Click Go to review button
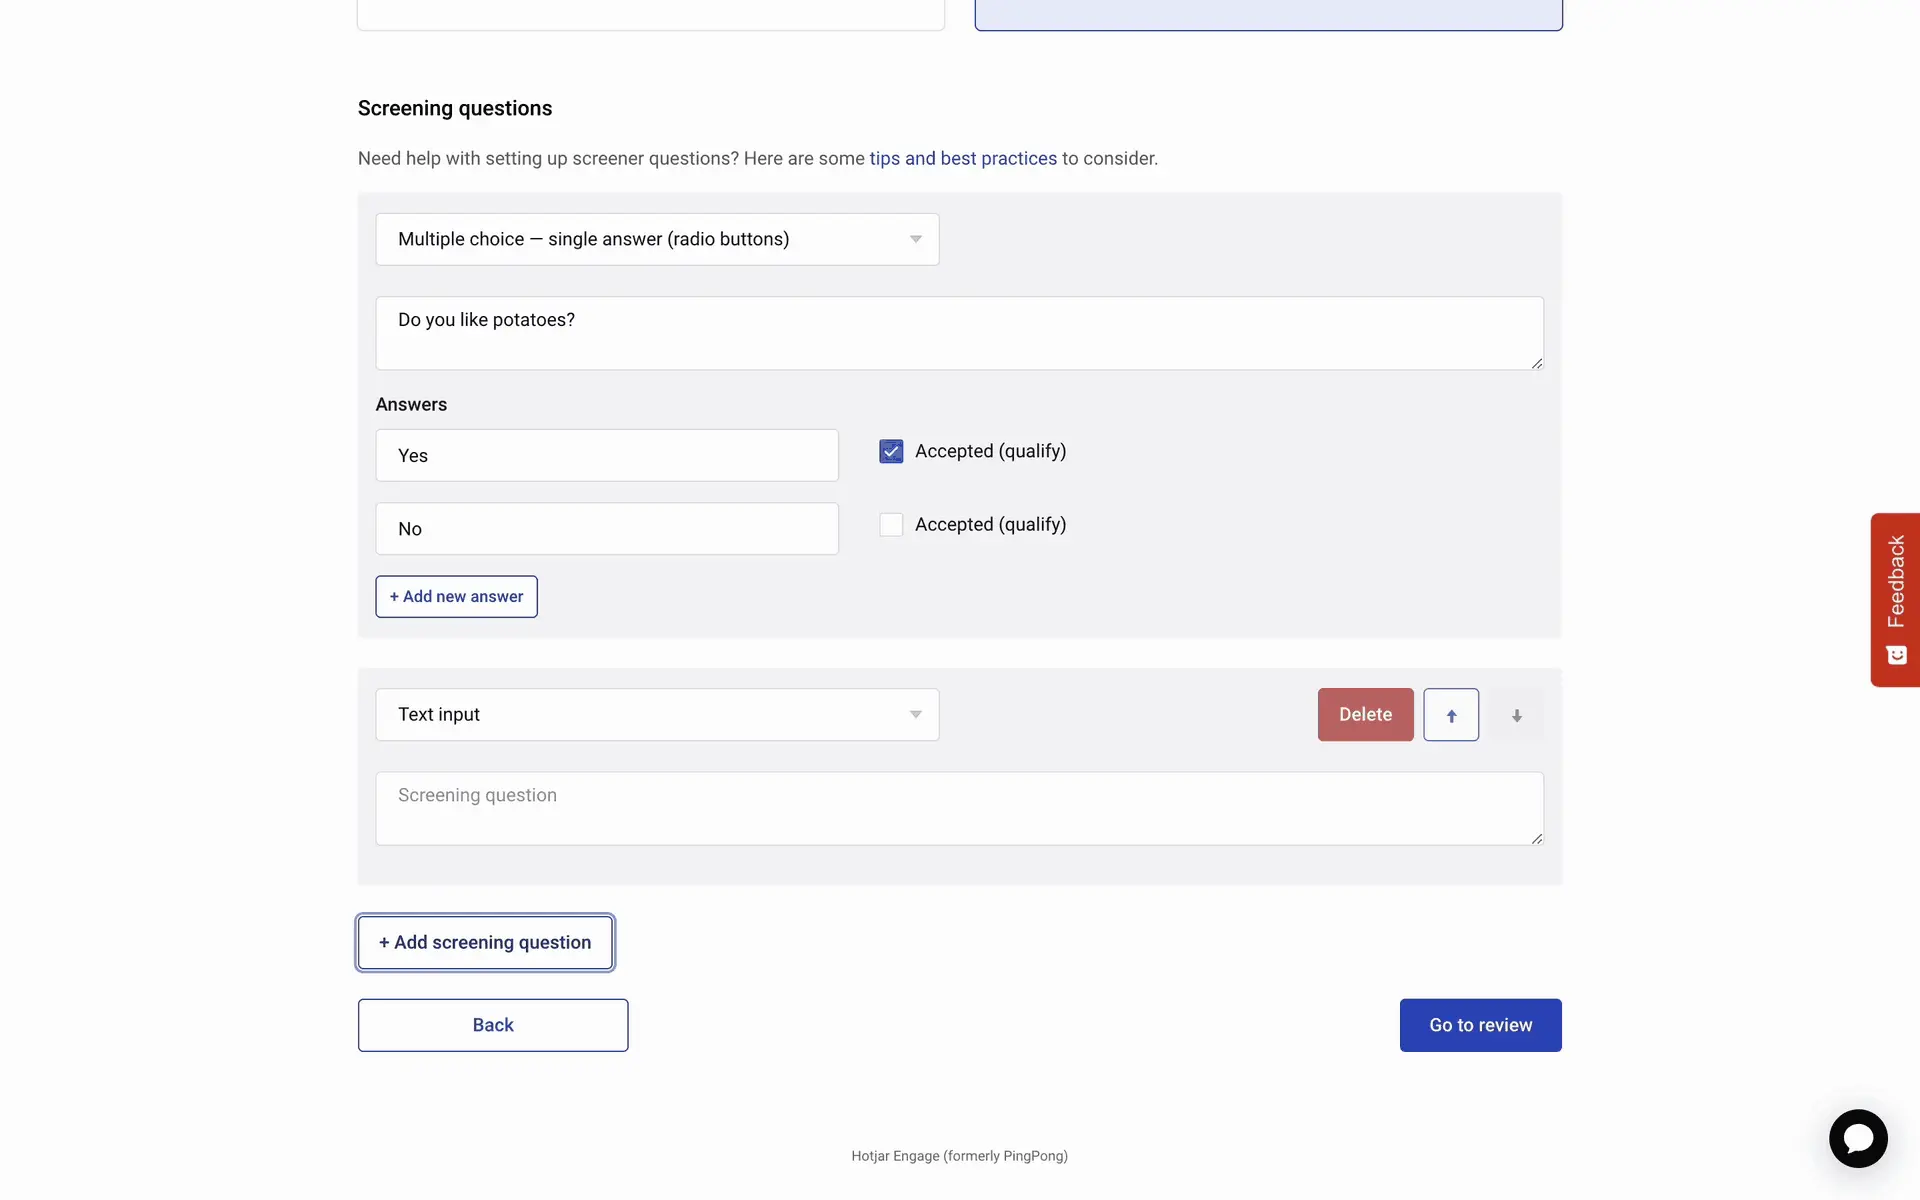 coord(1480,1025)
